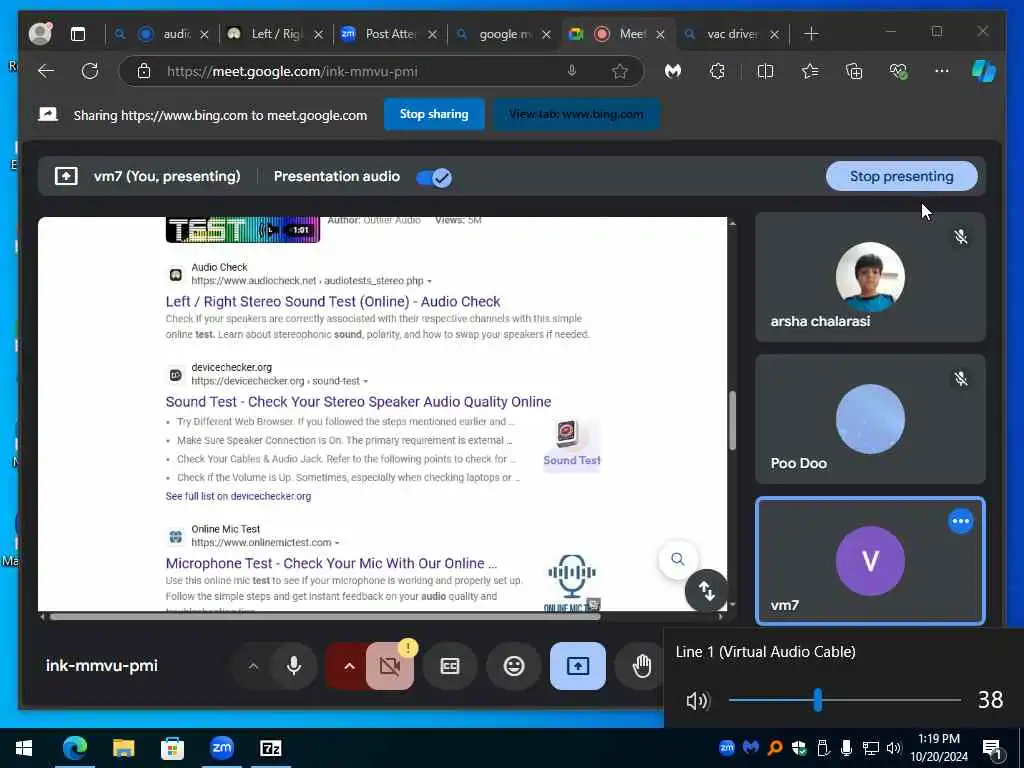1024x768 pixels.
Task: Open the Copilot sidebar icon
Action: point(984,71)
